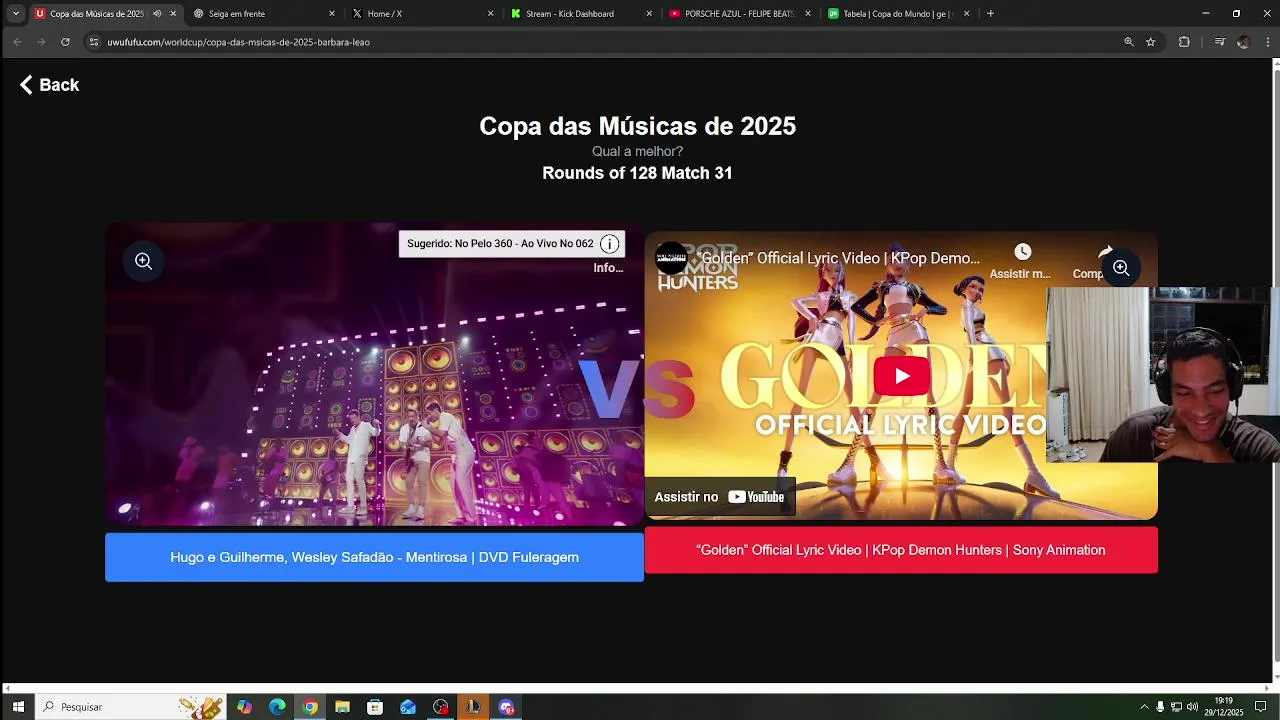Image resolution: width=1280 pixels, height=720 pixels.
Task: Switch to Stream - Kick Dashboard tab
Action: pyautogui.click(x=579, y=14)
